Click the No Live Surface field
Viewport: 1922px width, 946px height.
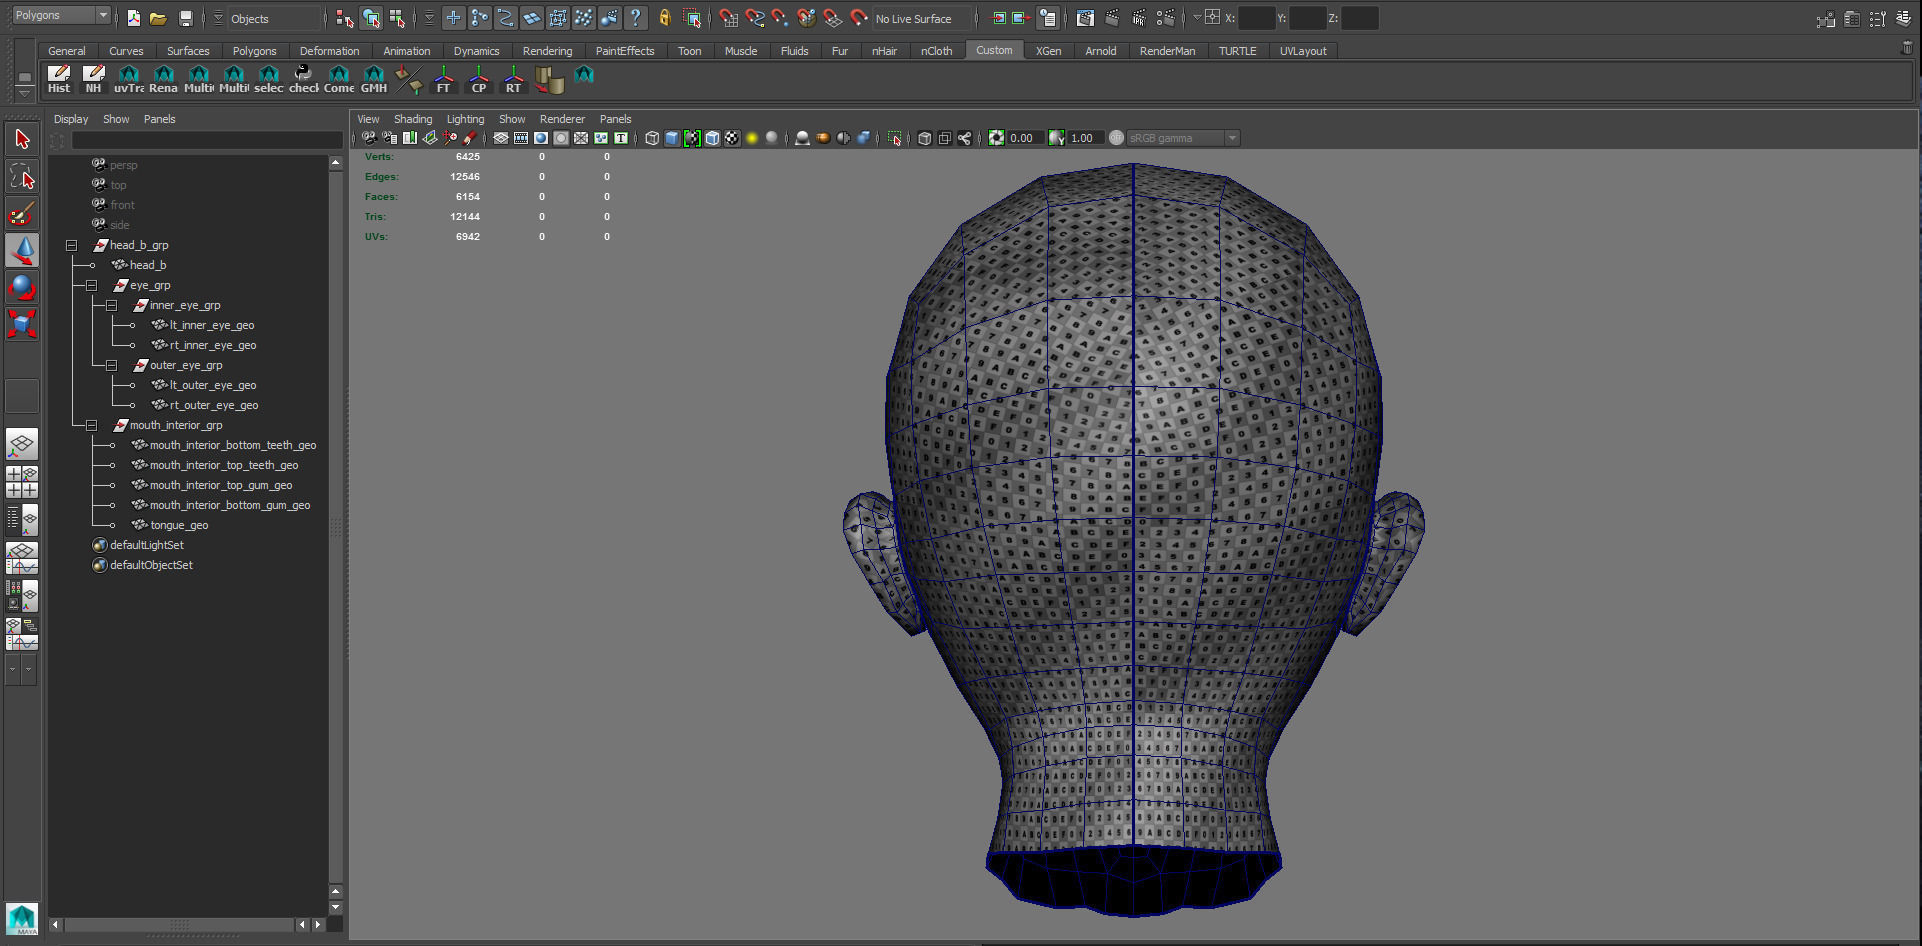pyautogui.click(x=921, y=18)
